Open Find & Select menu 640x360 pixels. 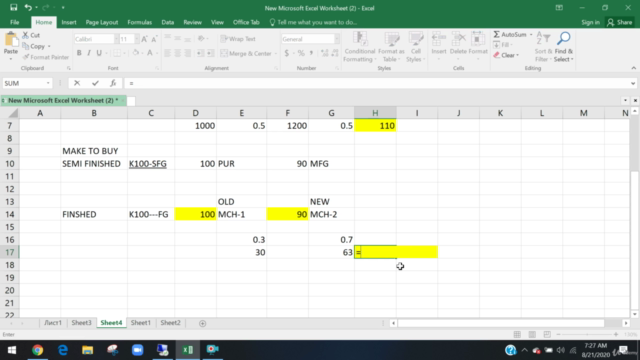[x=564, y=47]
